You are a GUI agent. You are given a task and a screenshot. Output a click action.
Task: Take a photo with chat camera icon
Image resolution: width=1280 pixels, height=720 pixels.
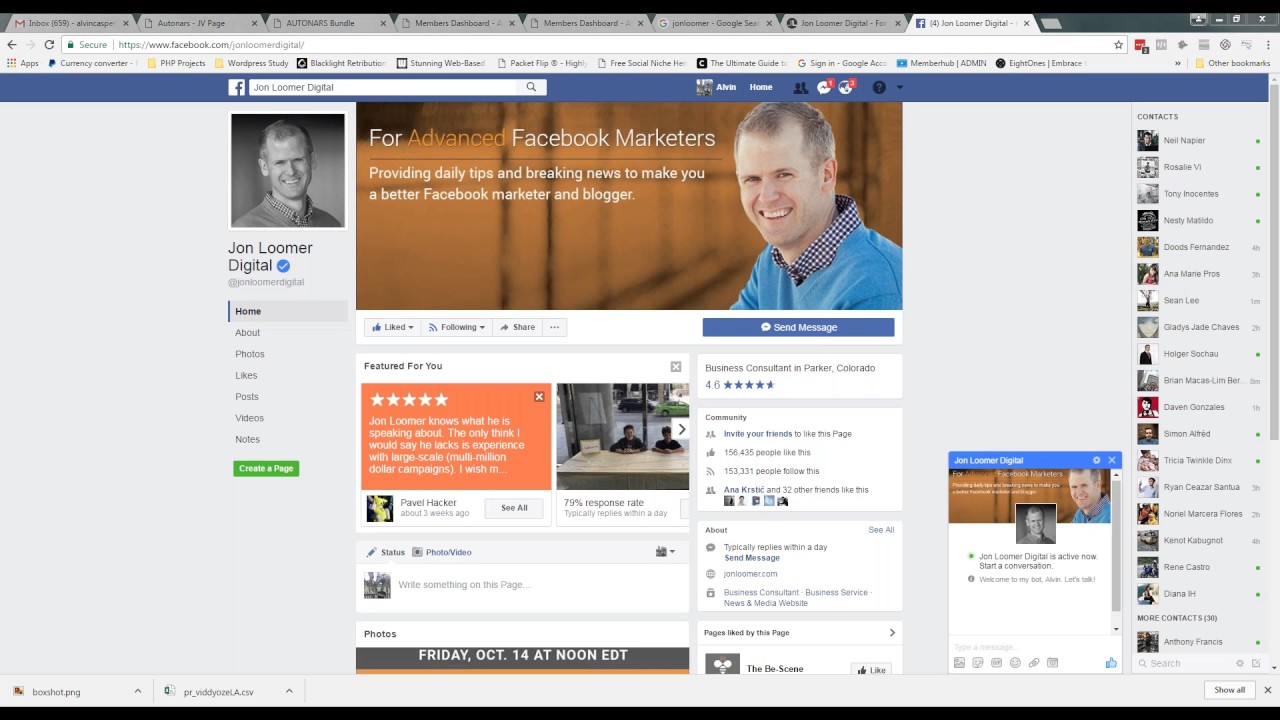click(1052, 663)
